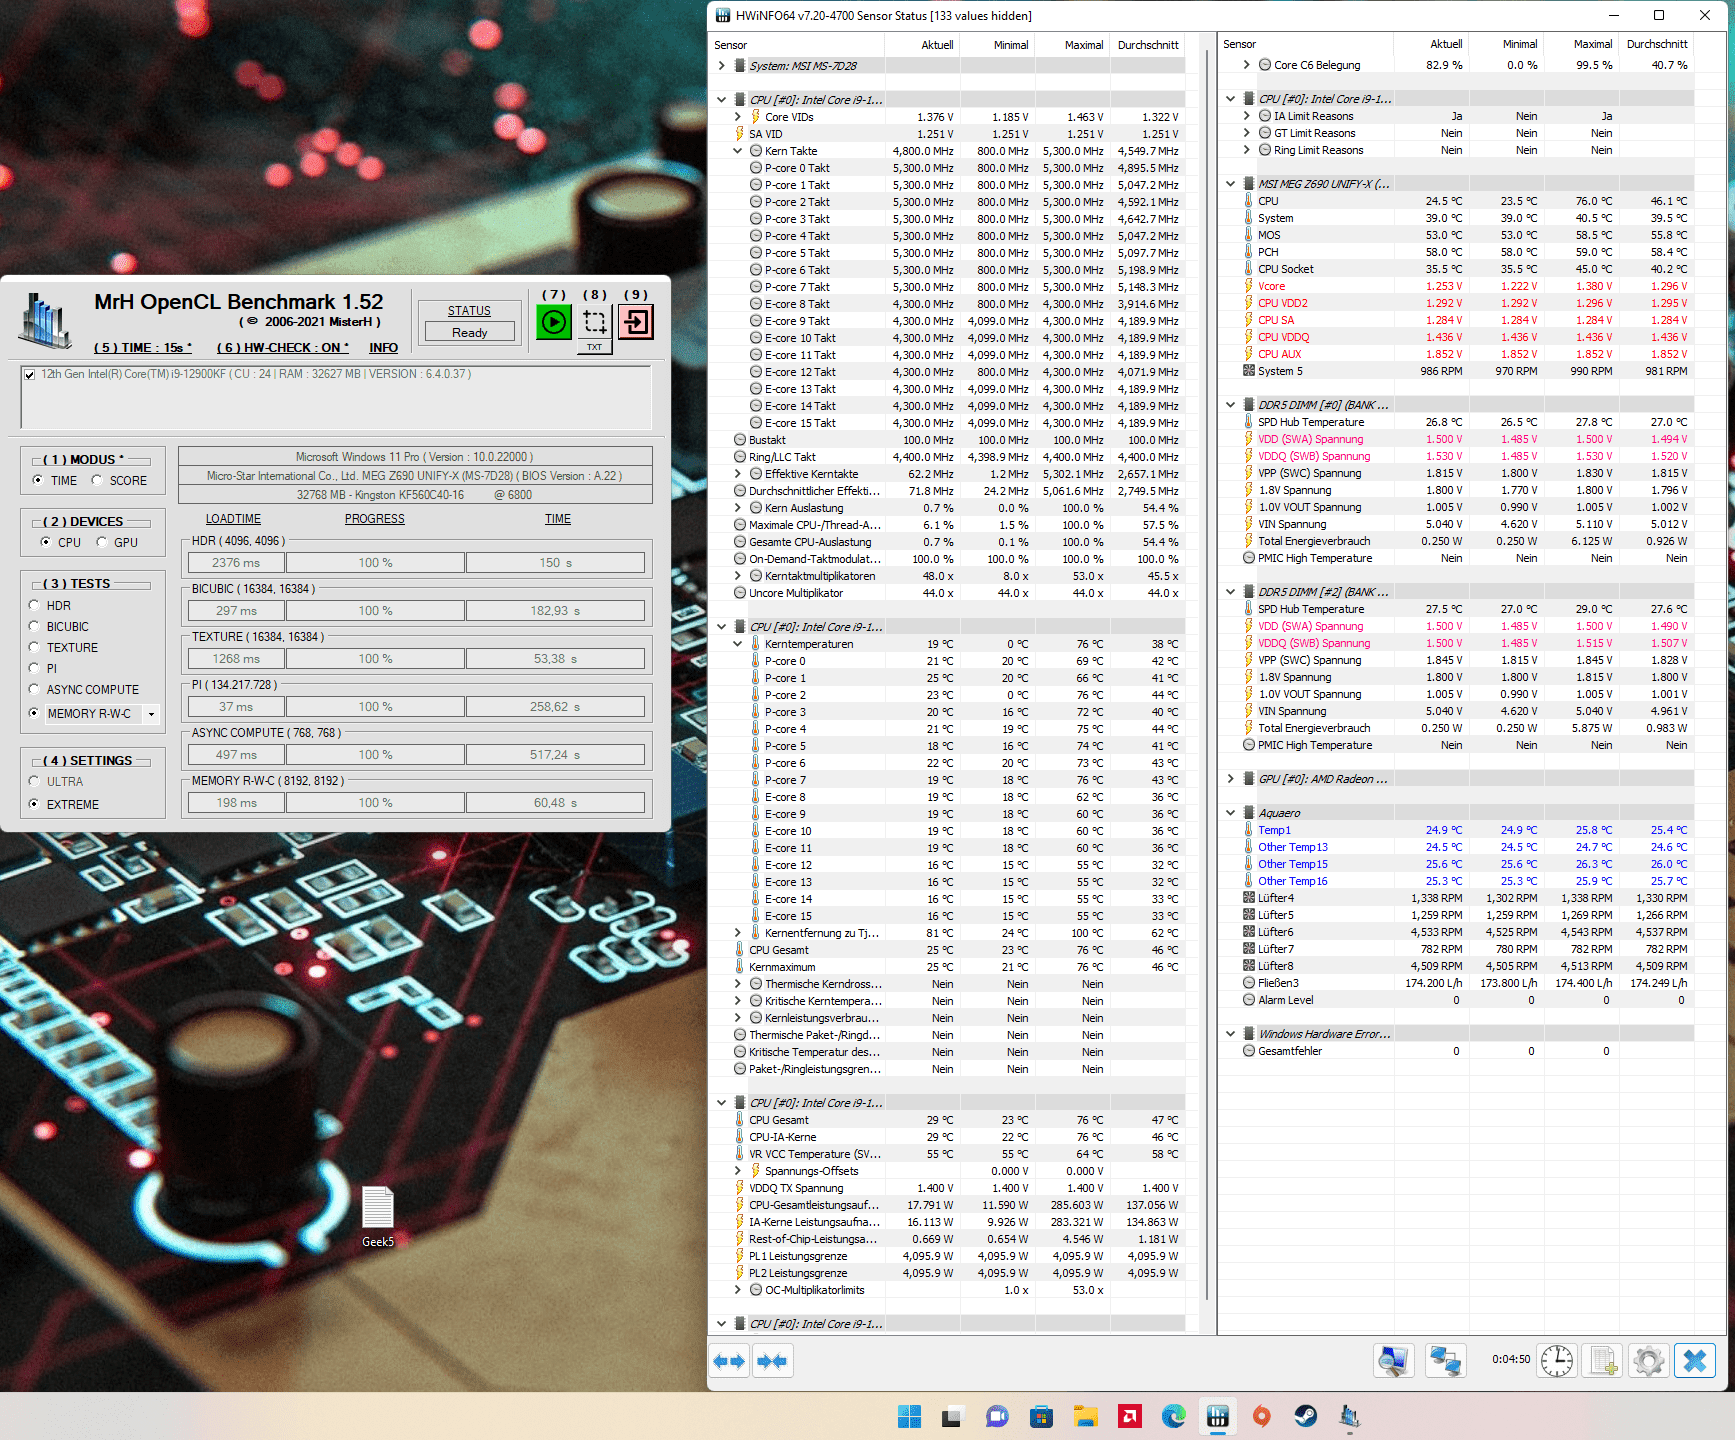Open Microsoft Store from the taskbar
Screen dimensions: 1735x1440
coord(1041,1416)
